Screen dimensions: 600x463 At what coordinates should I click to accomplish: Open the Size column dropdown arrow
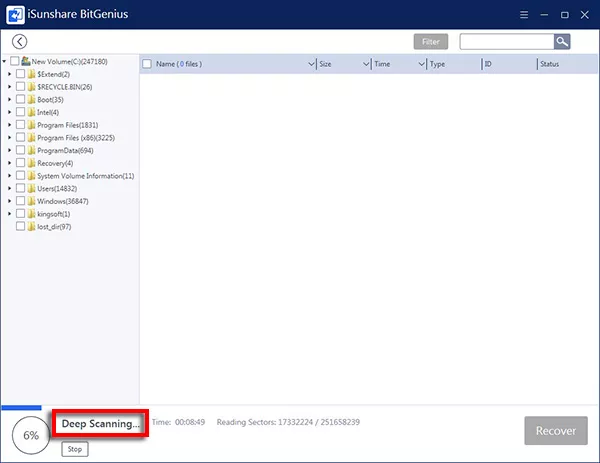pyautogui.click(x=366, y=64)
